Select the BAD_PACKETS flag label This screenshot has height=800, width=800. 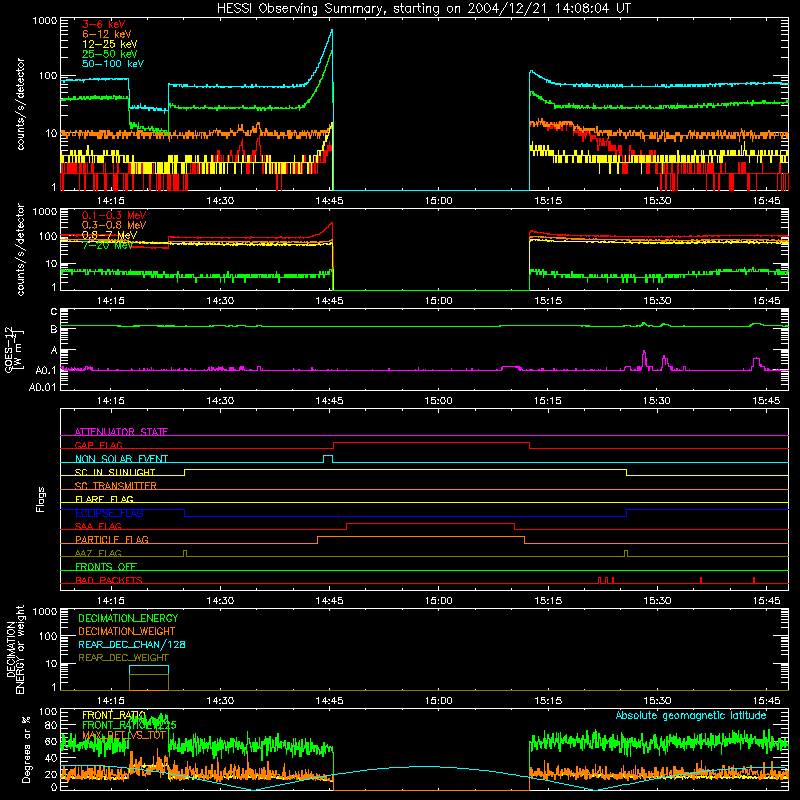point(109,580)
